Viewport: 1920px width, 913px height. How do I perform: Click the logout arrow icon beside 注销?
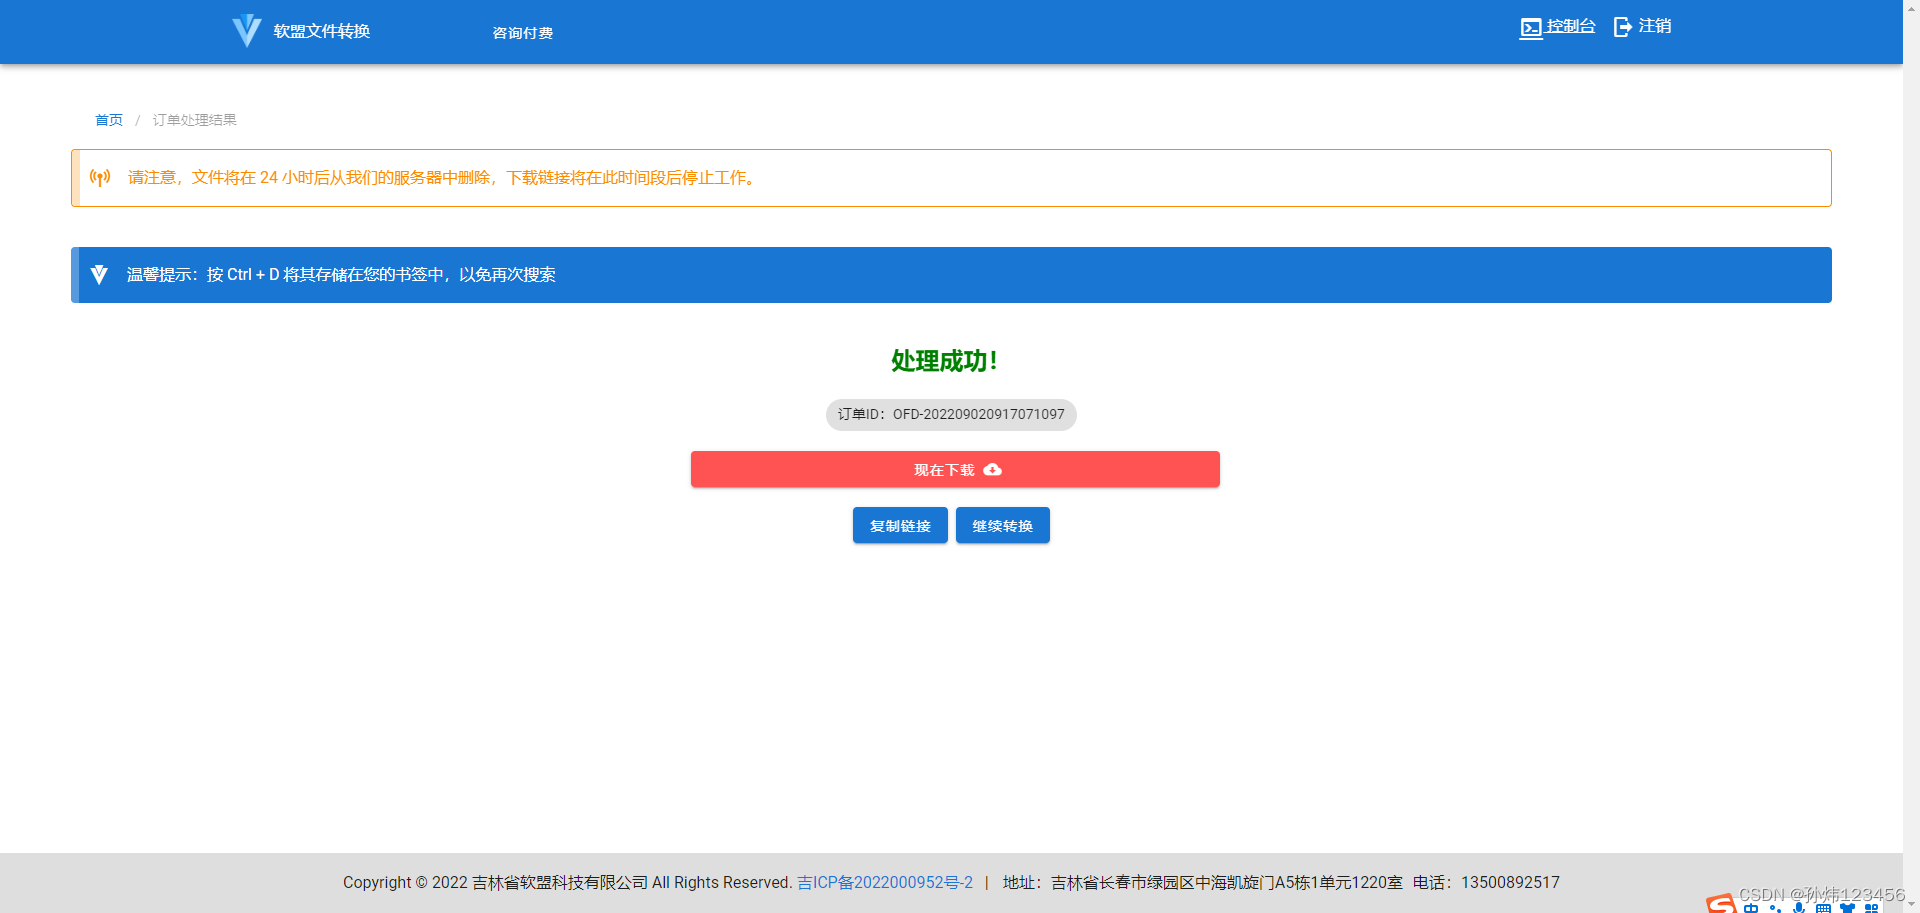pyautogui.click(x=1622, y=27)
